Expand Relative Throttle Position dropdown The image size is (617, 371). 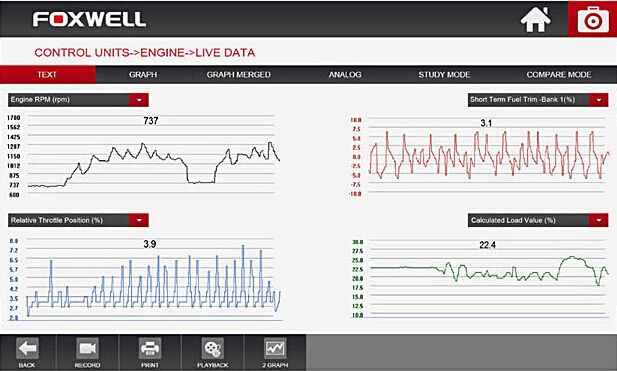click(x=139, y=220)
